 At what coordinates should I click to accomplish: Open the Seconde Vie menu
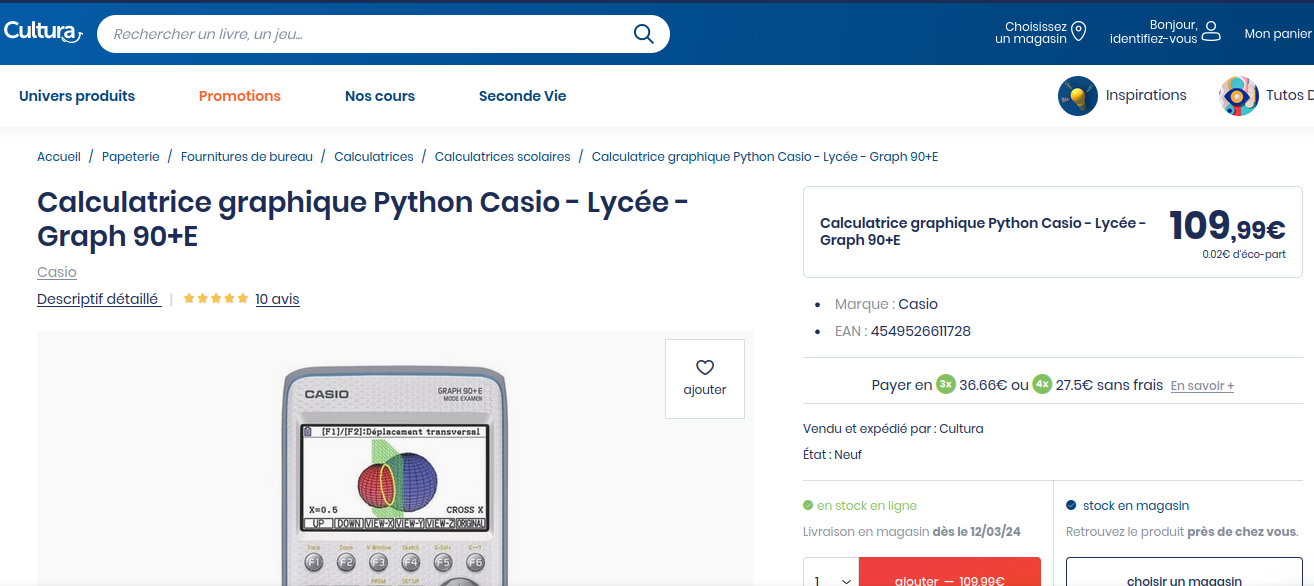tap(523, 96)
